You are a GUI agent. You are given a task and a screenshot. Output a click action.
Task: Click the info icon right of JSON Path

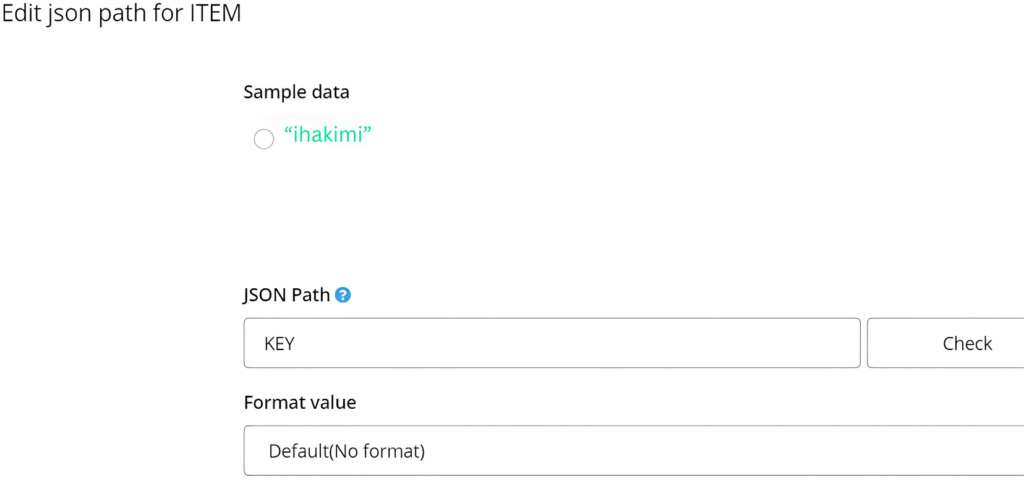[x=343, y=295]
